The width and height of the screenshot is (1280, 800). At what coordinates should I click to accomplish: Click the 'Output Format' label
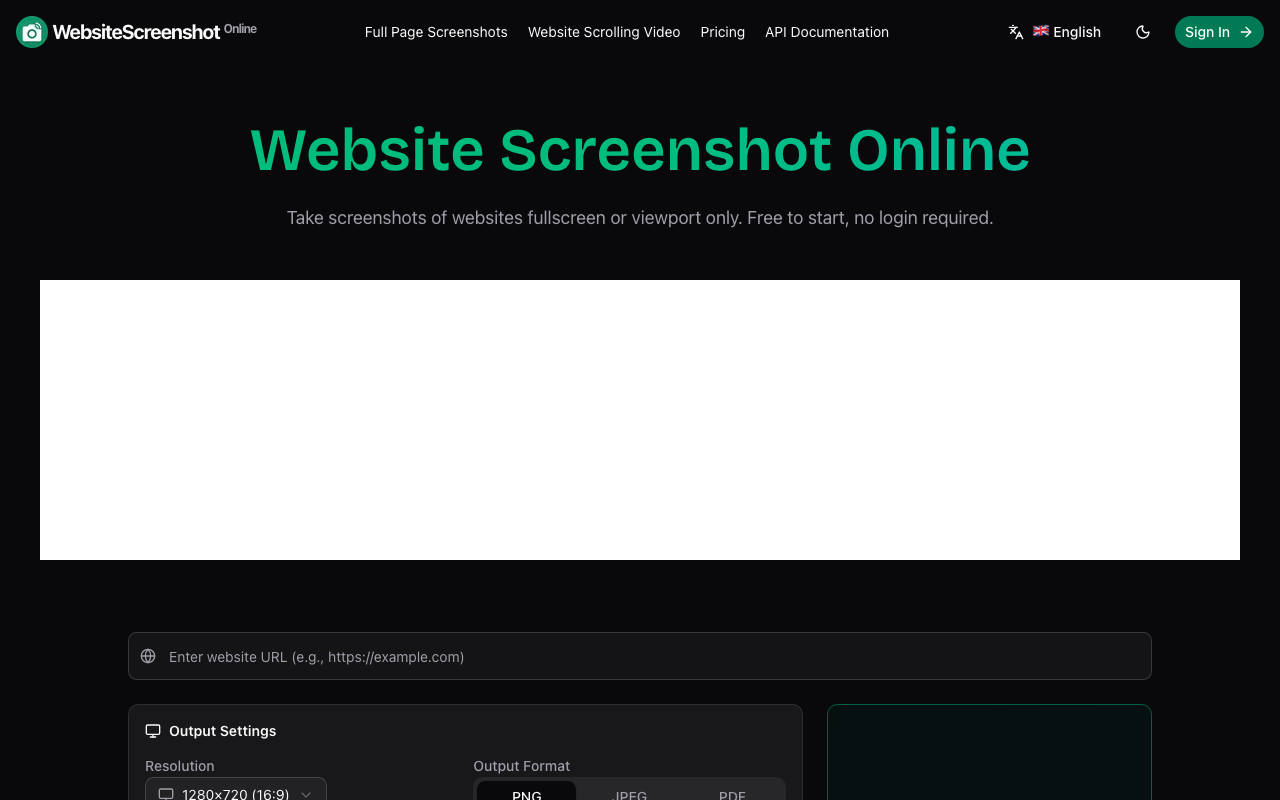pyautogui.click(x=522, y=766)
